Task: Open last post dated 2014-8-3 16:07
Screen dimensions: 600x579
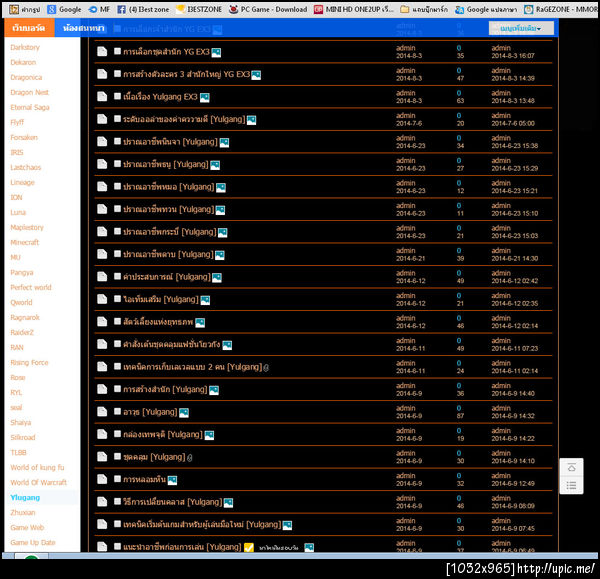Action: click(513, 56)
